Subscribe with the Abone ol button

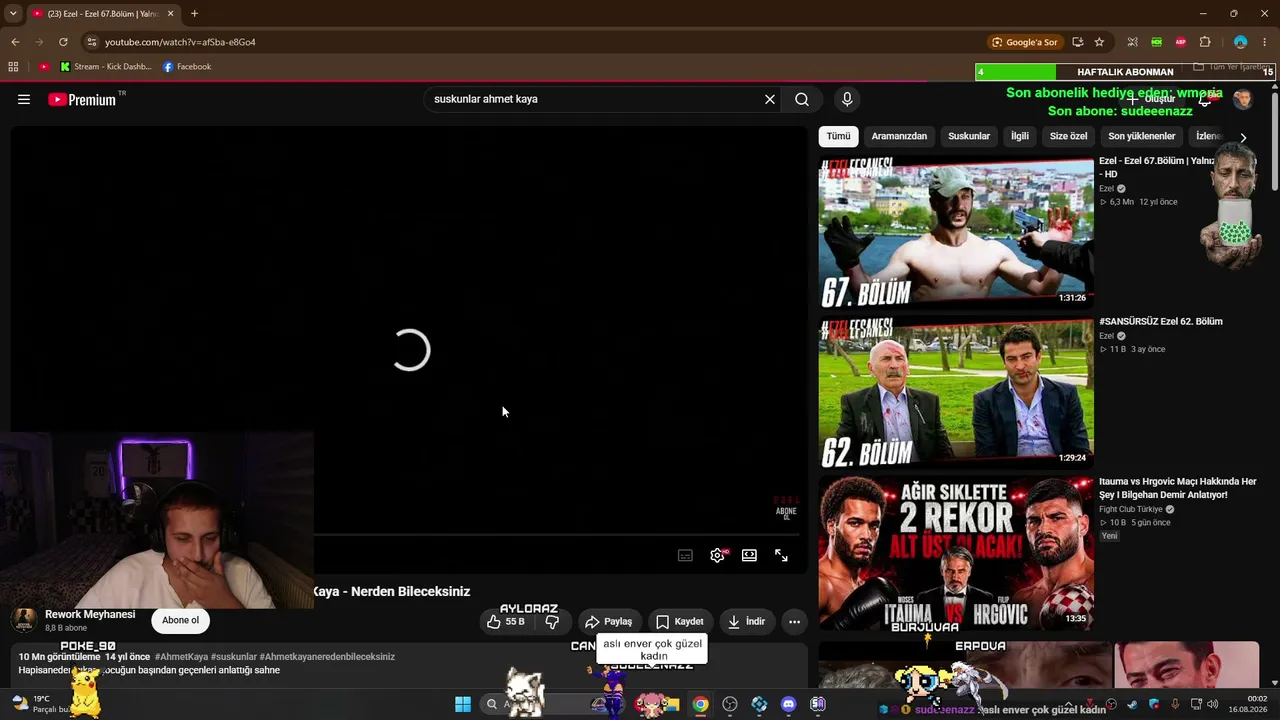pos(180,620)
